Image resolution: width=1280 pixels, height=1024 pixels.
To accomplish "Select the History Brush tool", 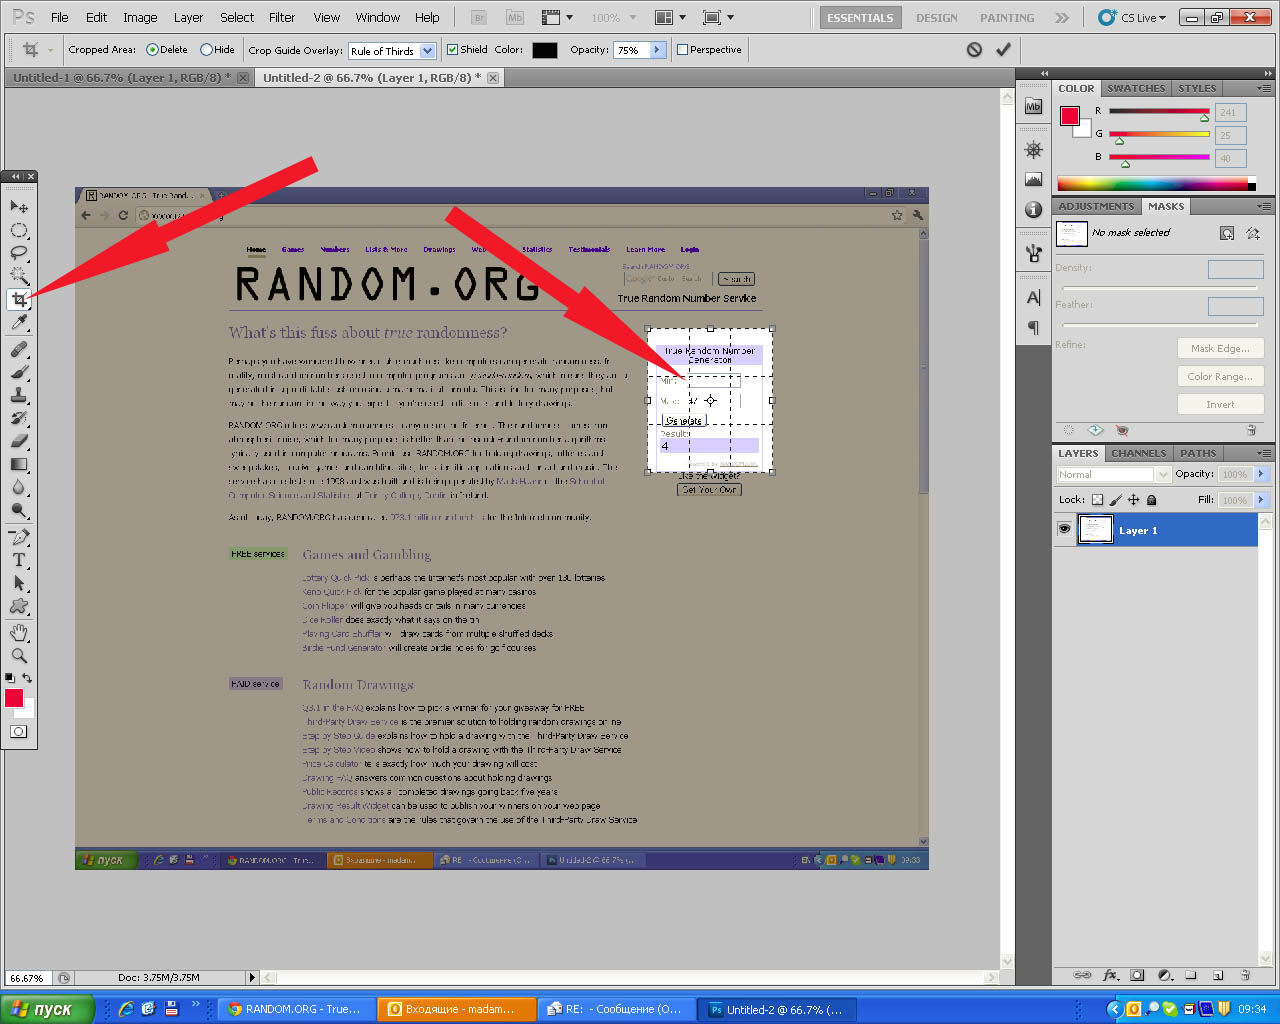I will (x=19, y=418).
